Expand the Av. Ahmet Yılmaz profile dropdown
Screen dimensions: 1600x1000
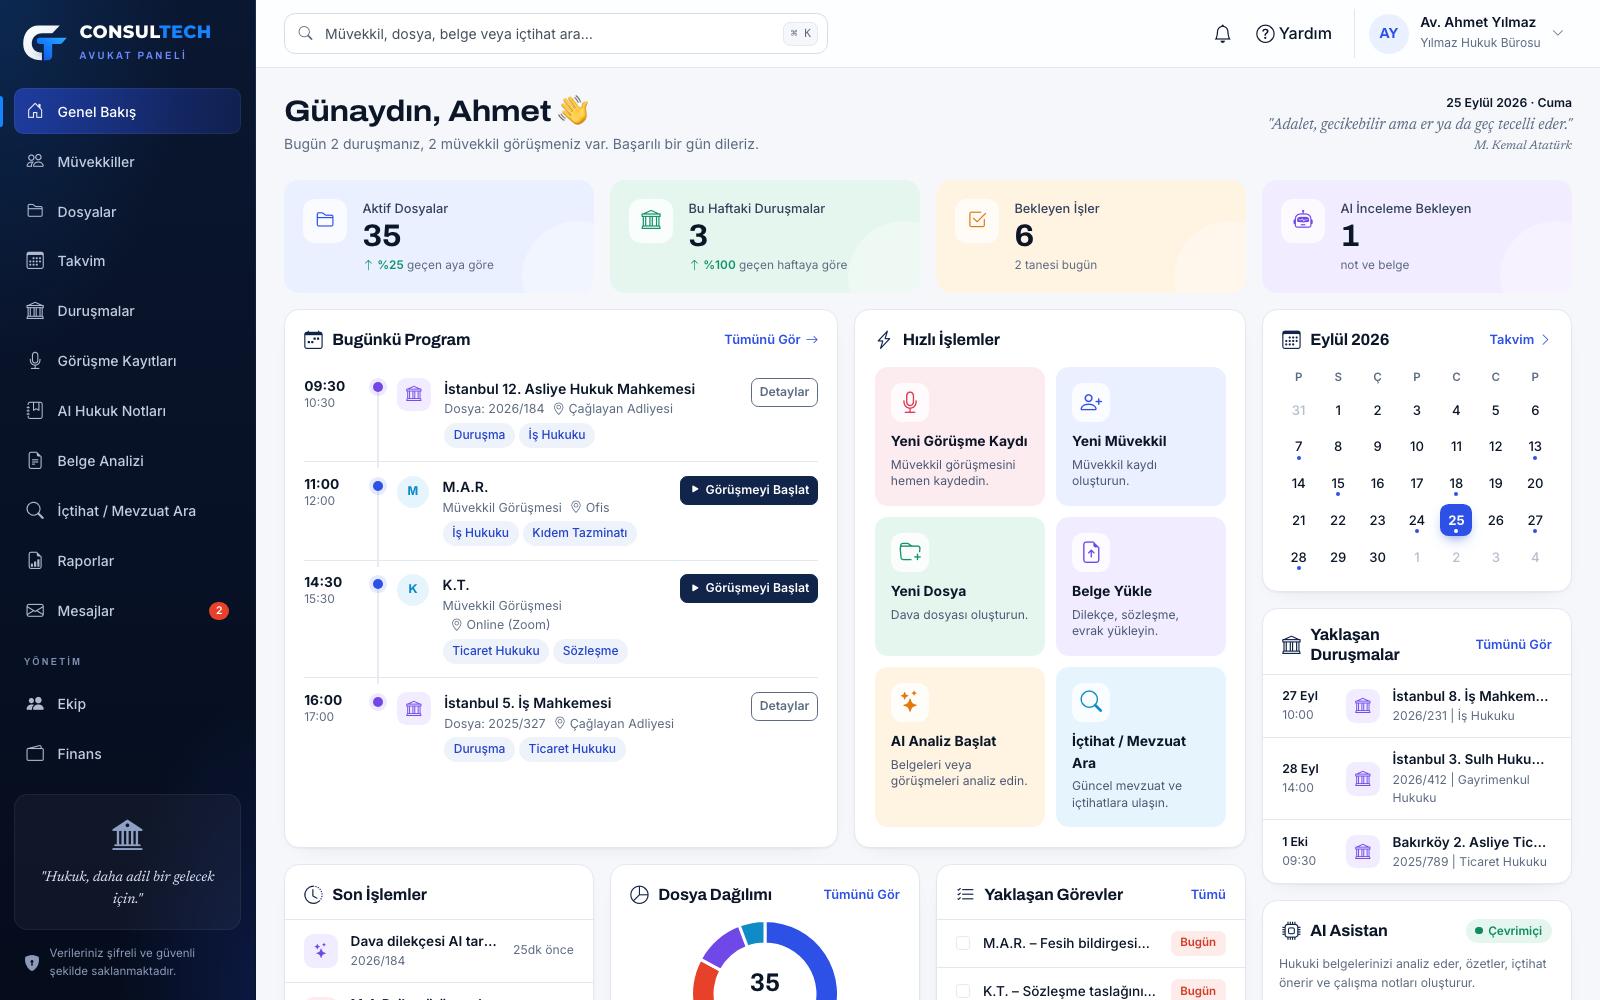point(1557,33)
